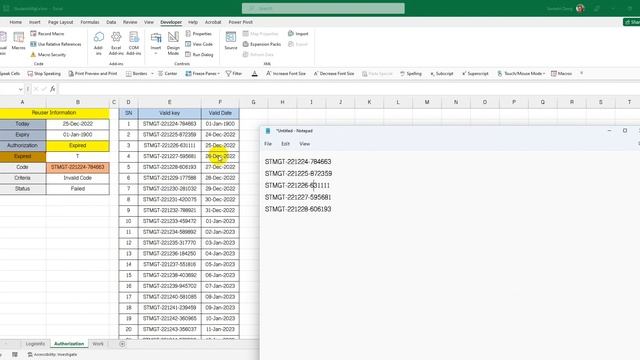Click into the formula bar

click(349, 89)
